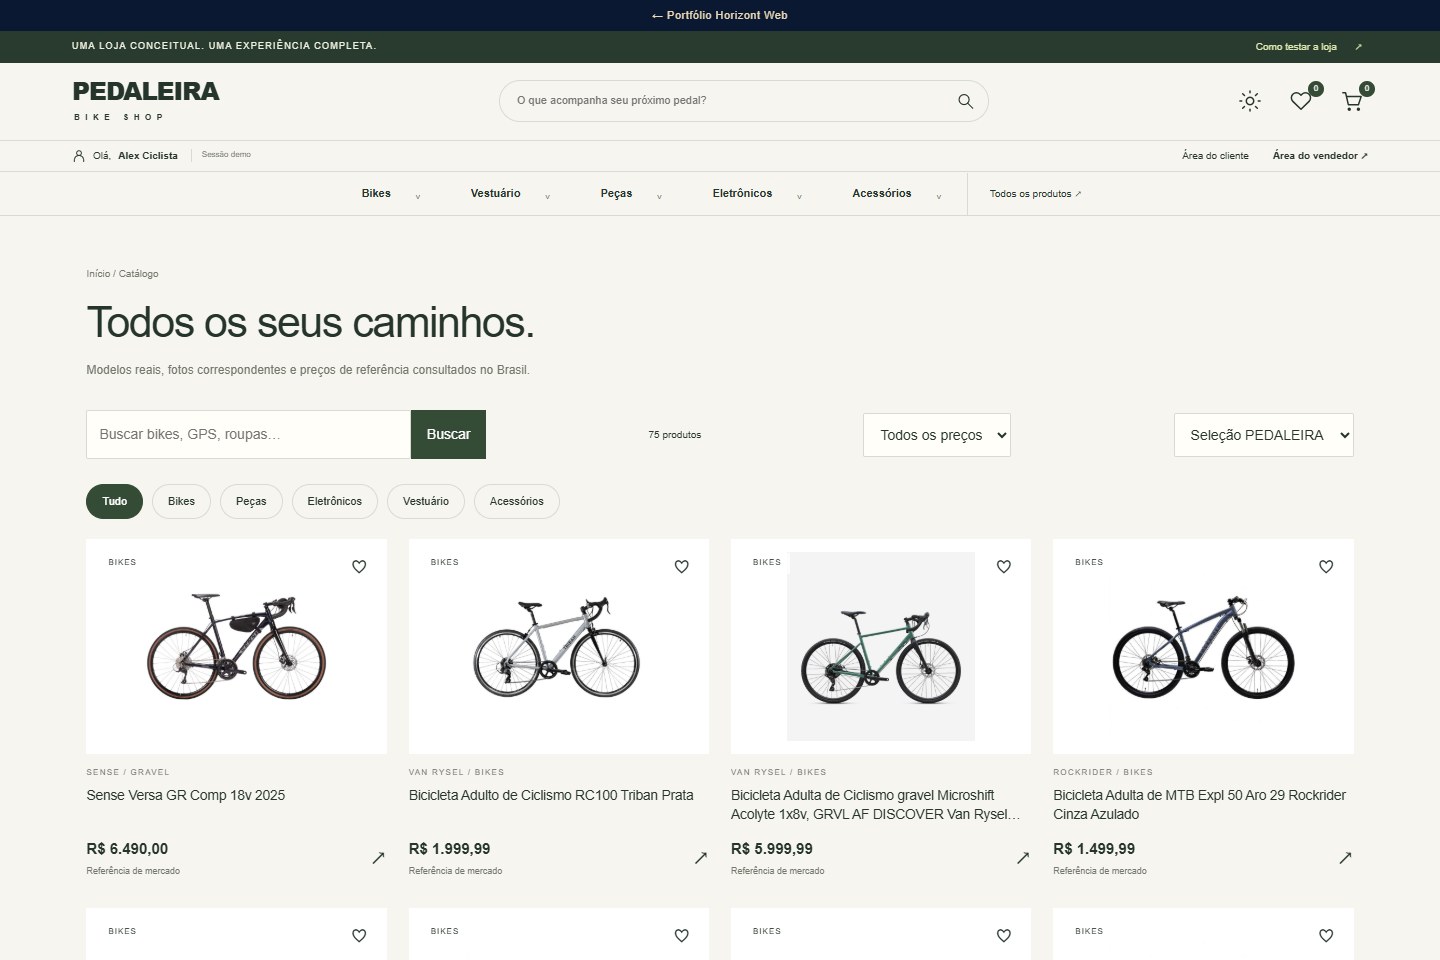This screenshot has height=960, width=1440.
Task: Expand the Eletrônicos menu chevron
Action: pyautogui.click(x=799, y=196)
